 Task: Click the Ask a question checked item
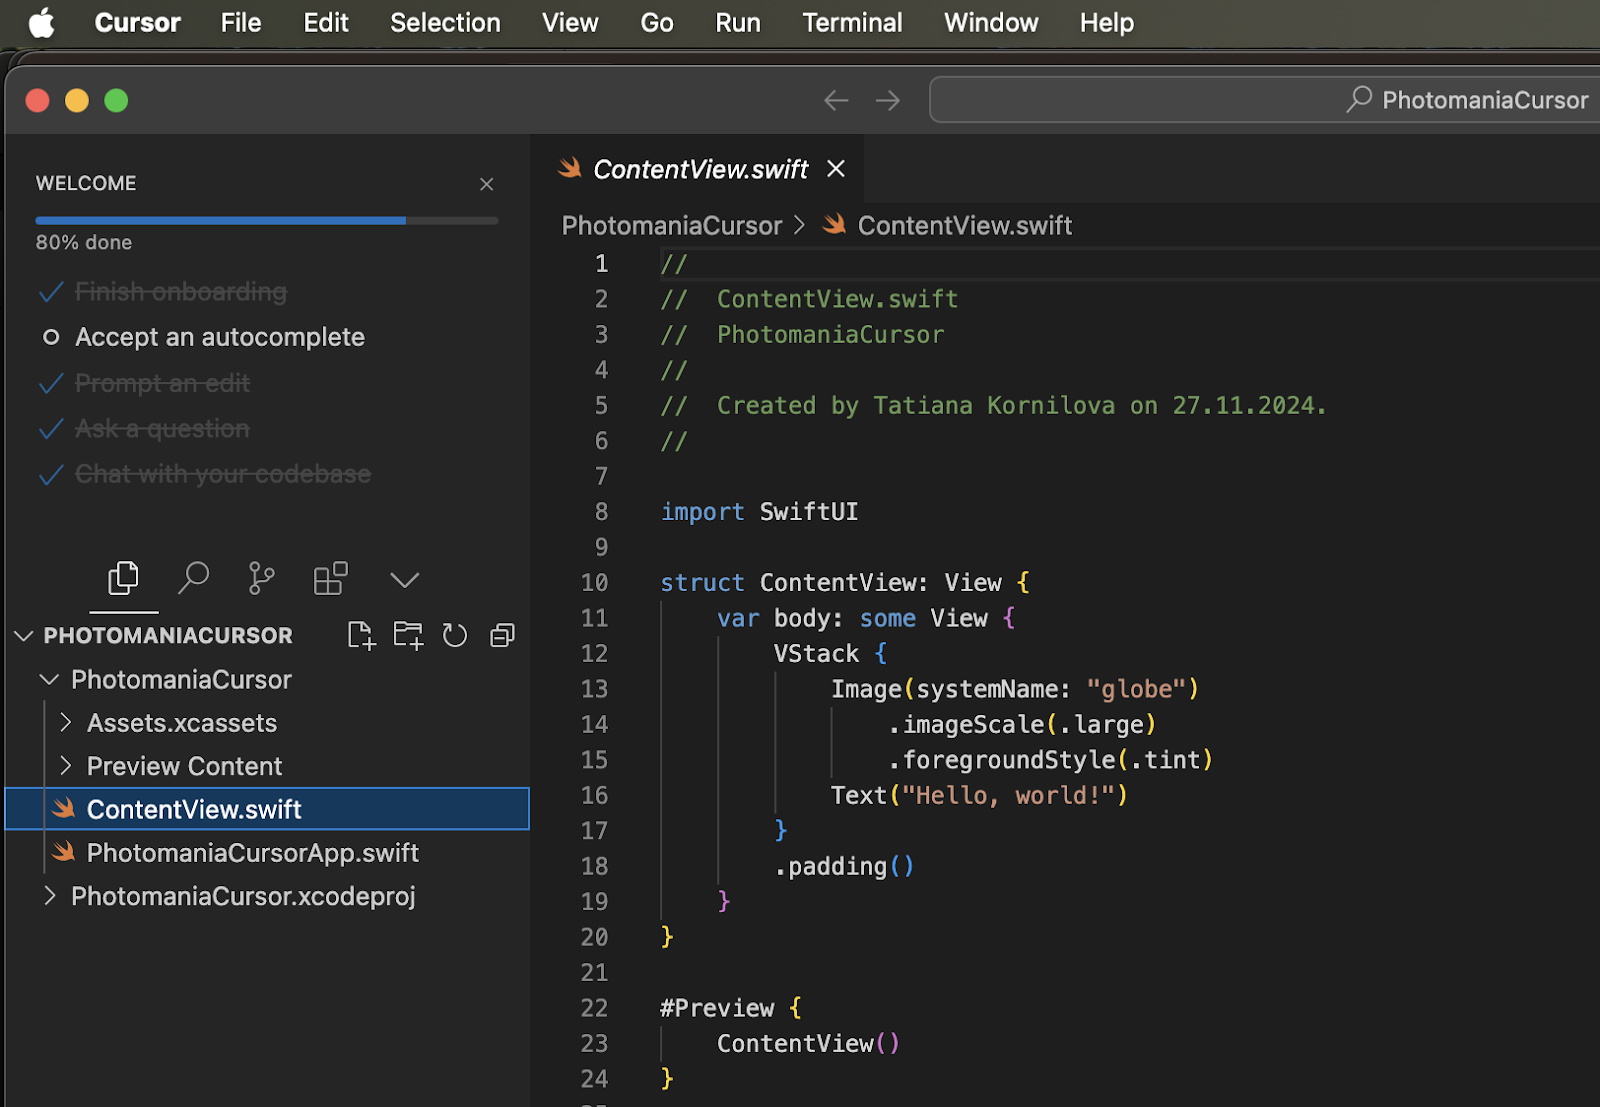pyautogui.click(x=162, y=429)
